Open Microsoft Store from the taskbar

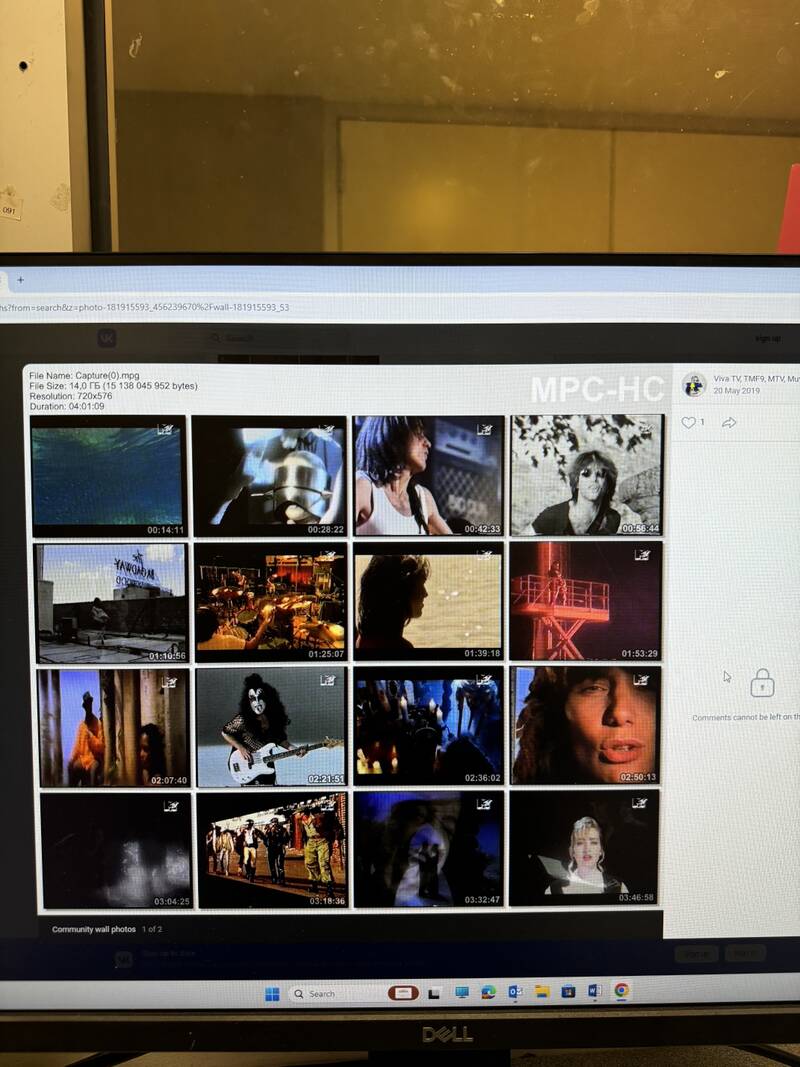568,991
